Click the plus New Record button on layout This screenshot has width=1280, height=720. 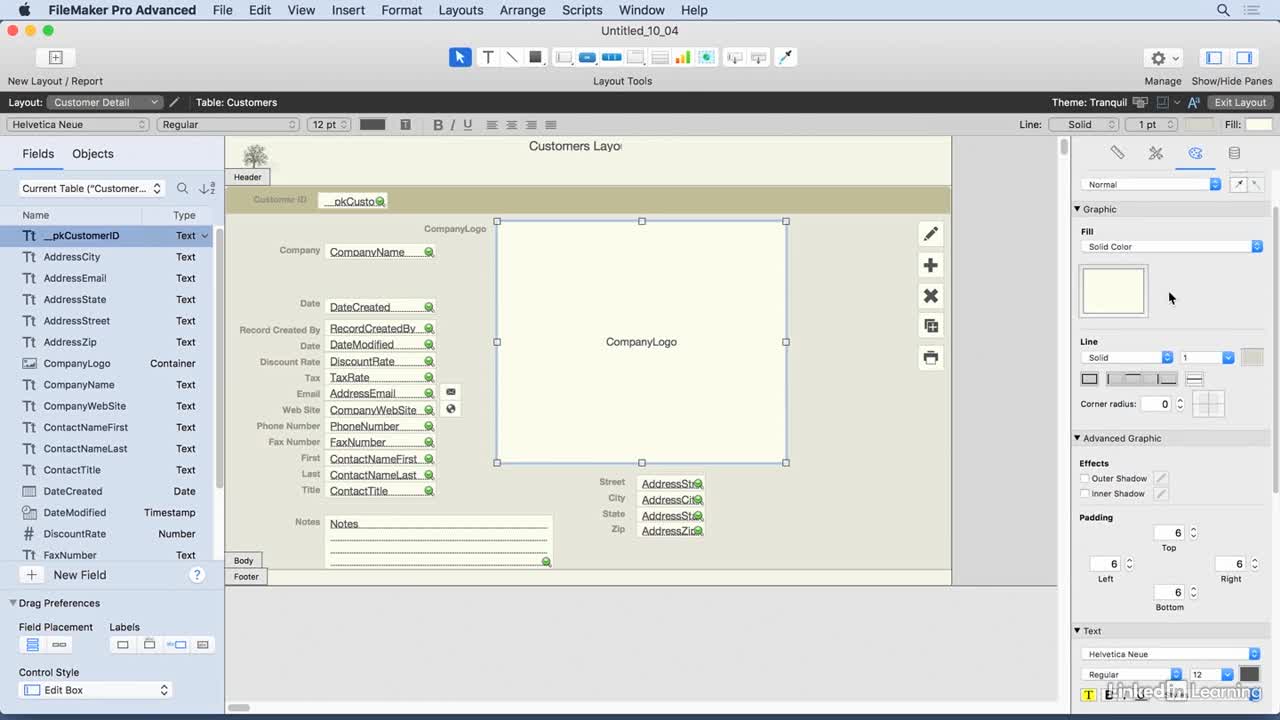coord(930,265)
